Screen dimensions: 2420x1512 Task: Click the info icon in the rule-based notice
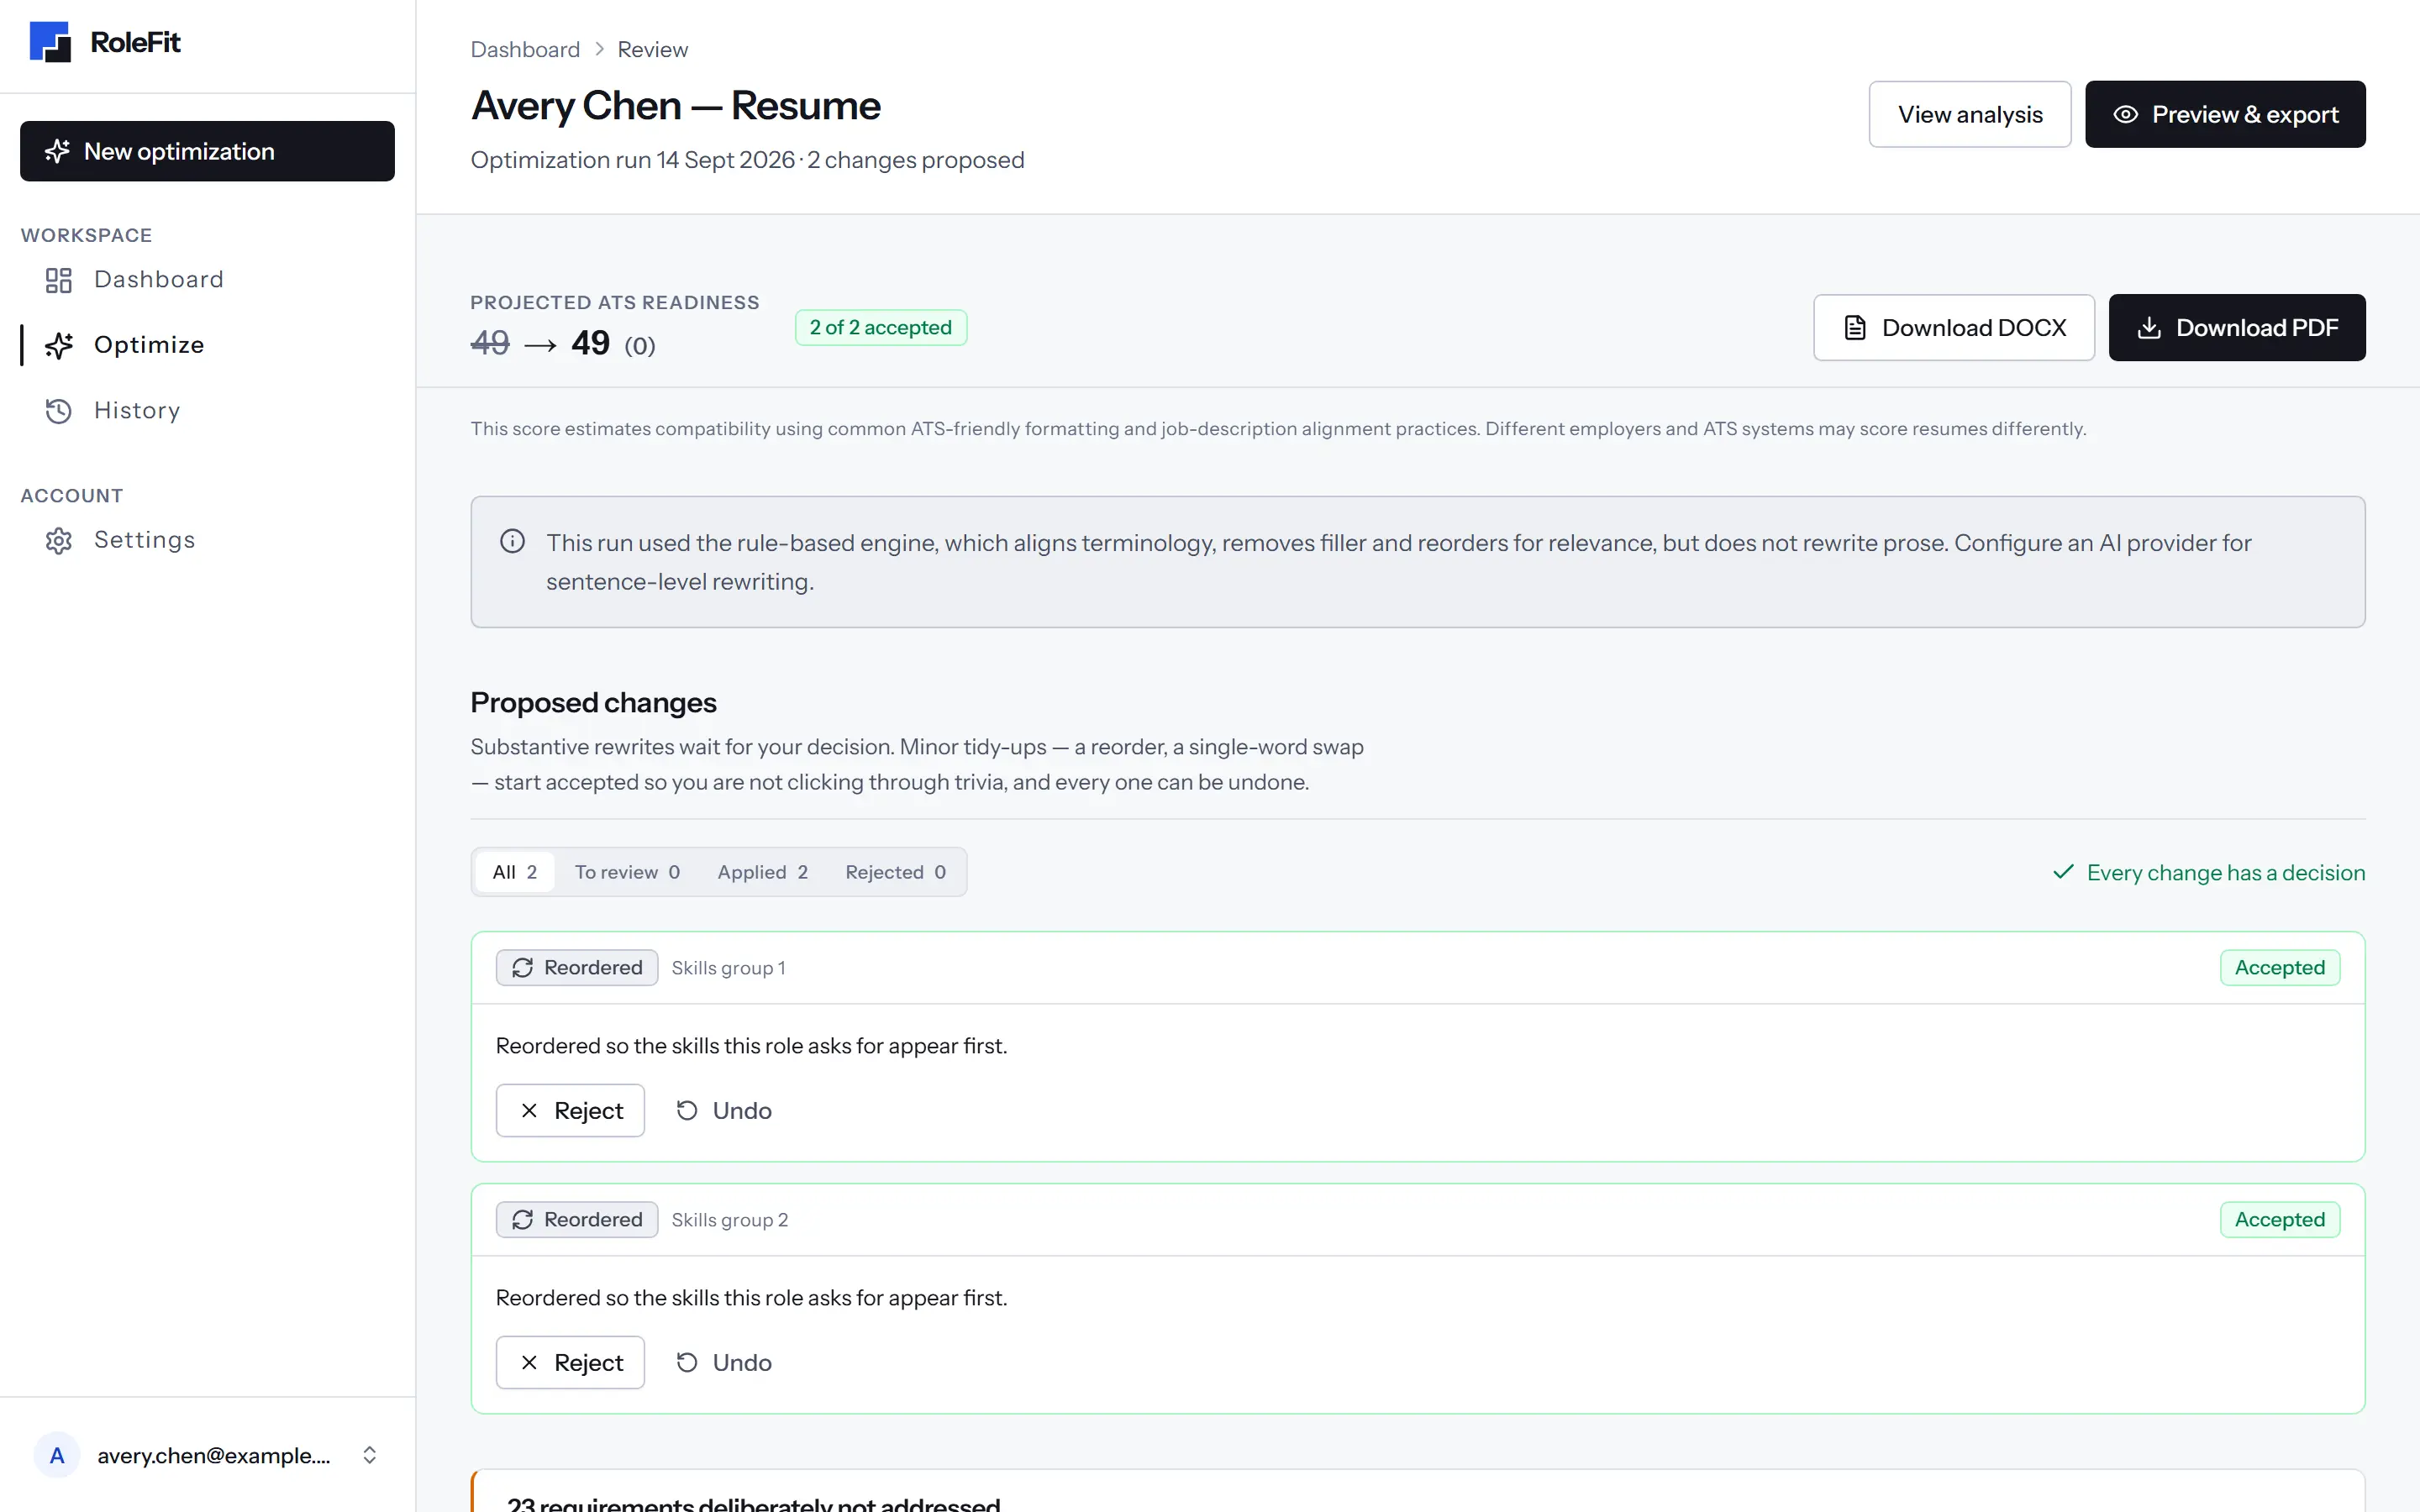click(512, 541)
